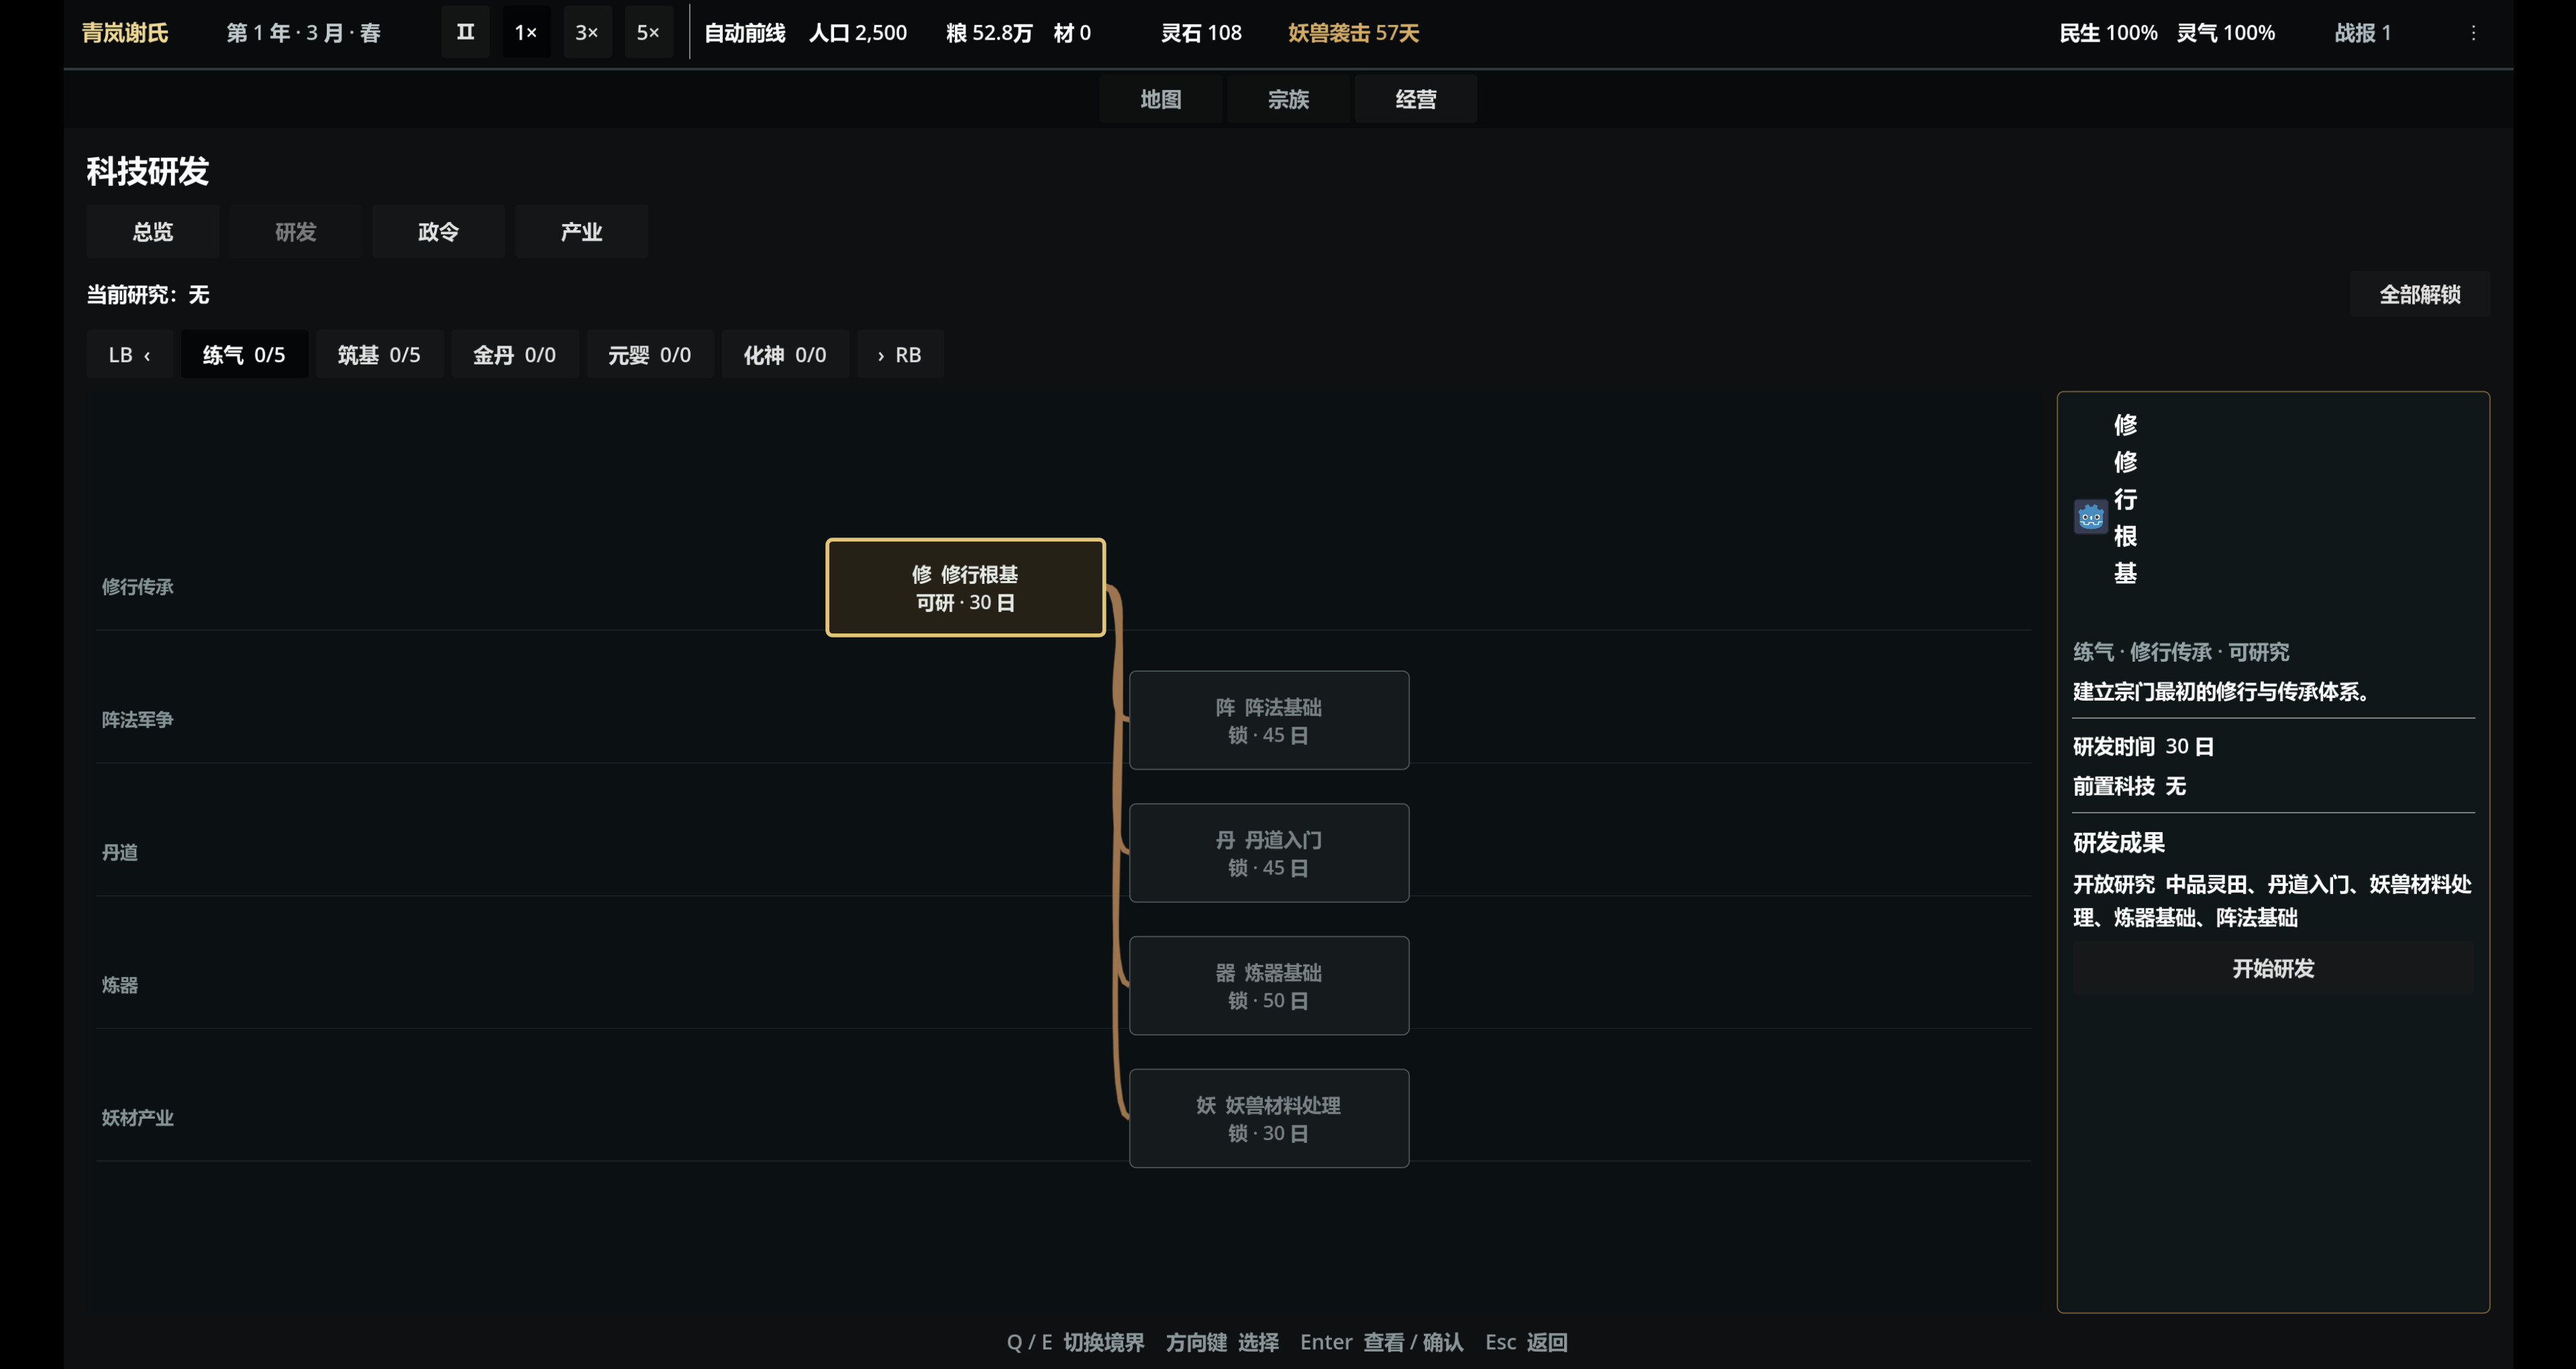Set game speed to 5×

pyautogui.click(x=648, y=32)
